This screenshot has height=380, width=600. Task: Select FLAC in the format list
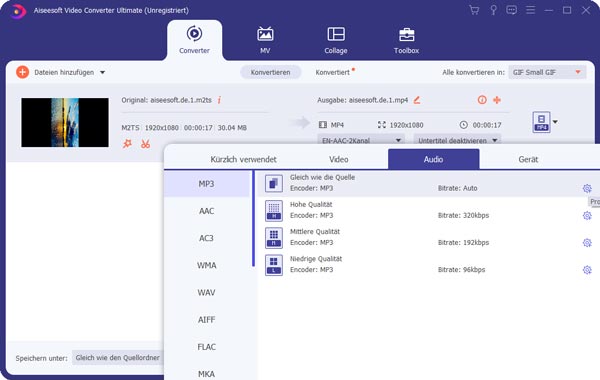(207, 347)
